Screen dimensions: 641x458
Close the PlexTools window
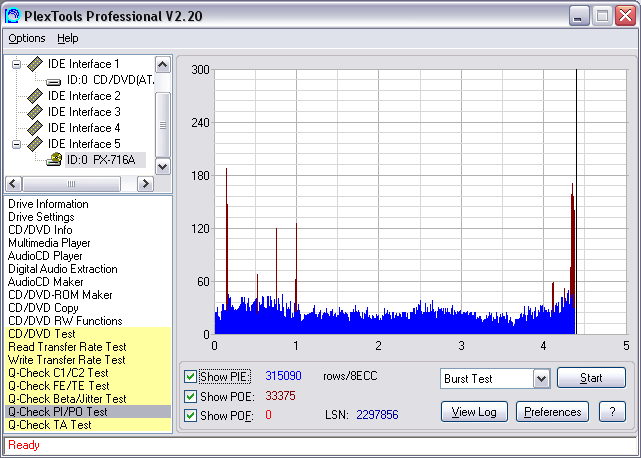625,16
